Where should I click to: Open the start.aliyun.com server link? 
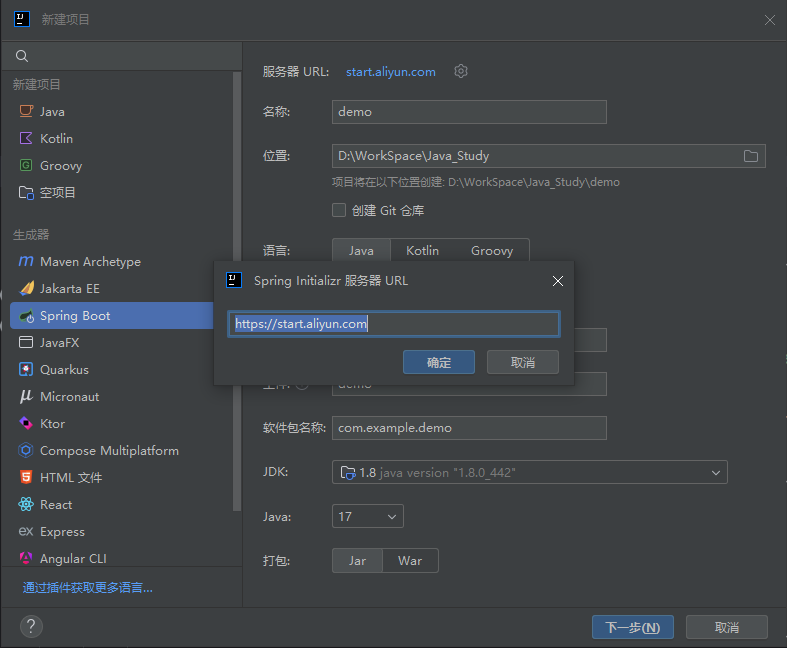[390, 72]
